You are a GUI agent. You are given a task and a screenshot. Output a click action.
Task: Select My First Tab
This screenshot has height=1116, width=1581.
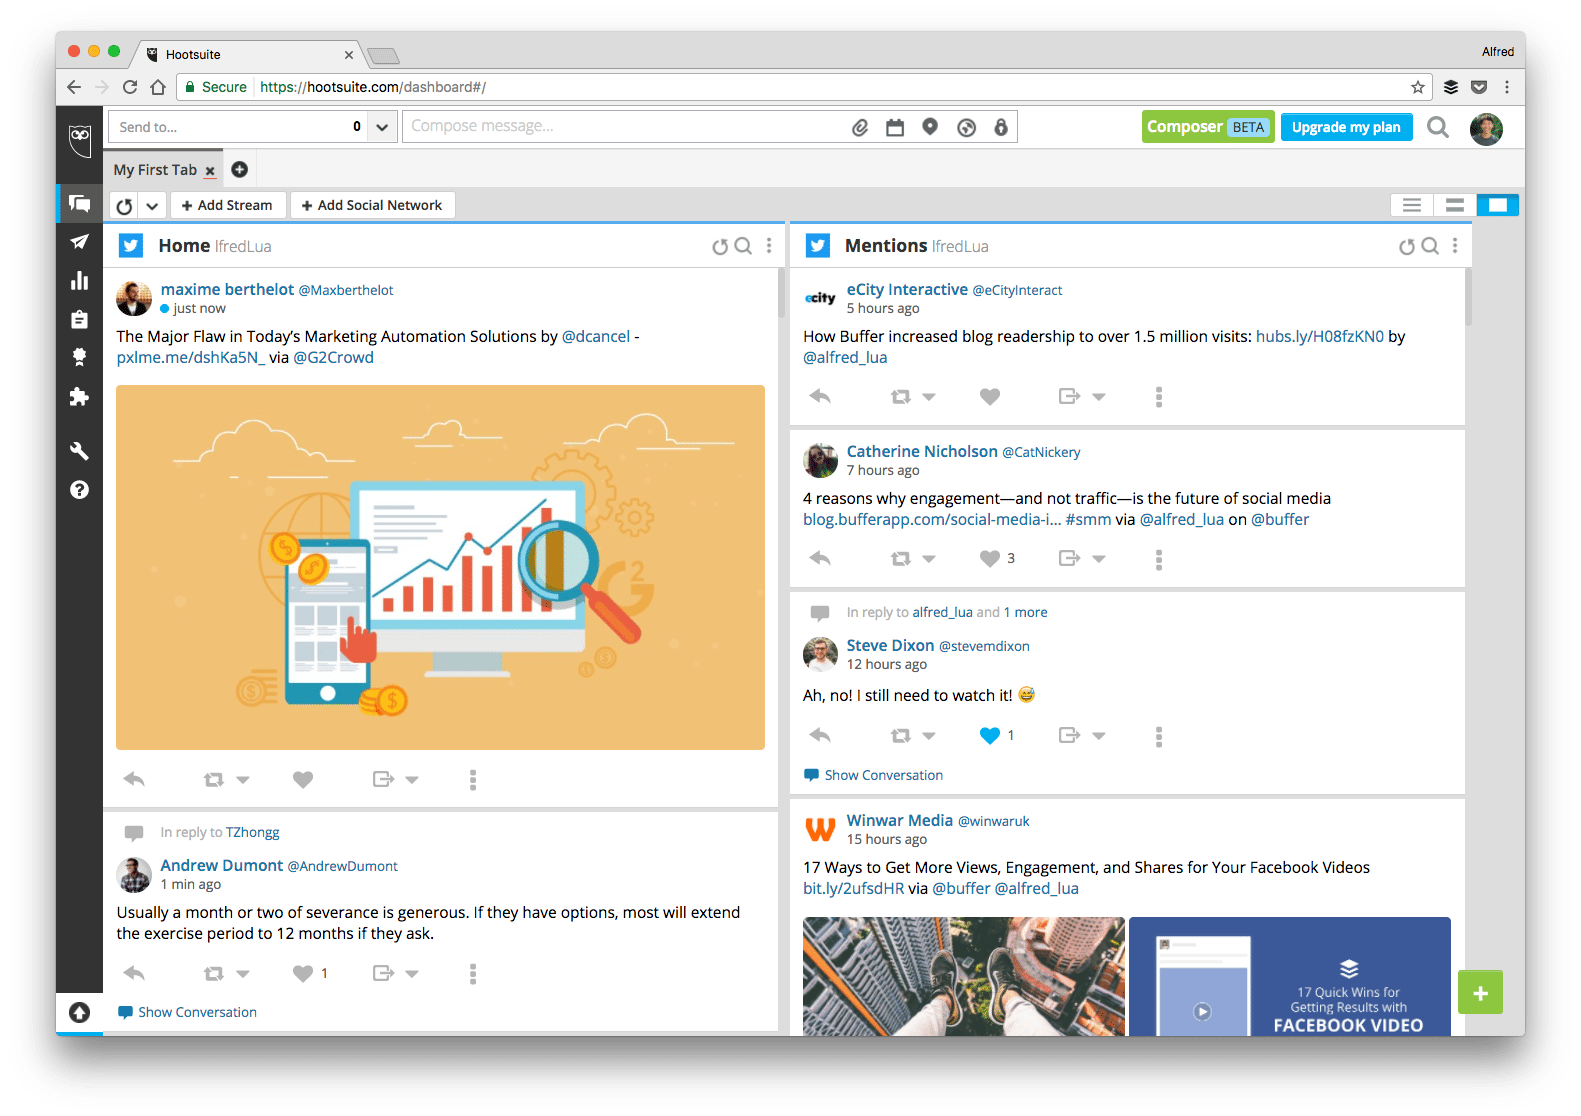155,170
